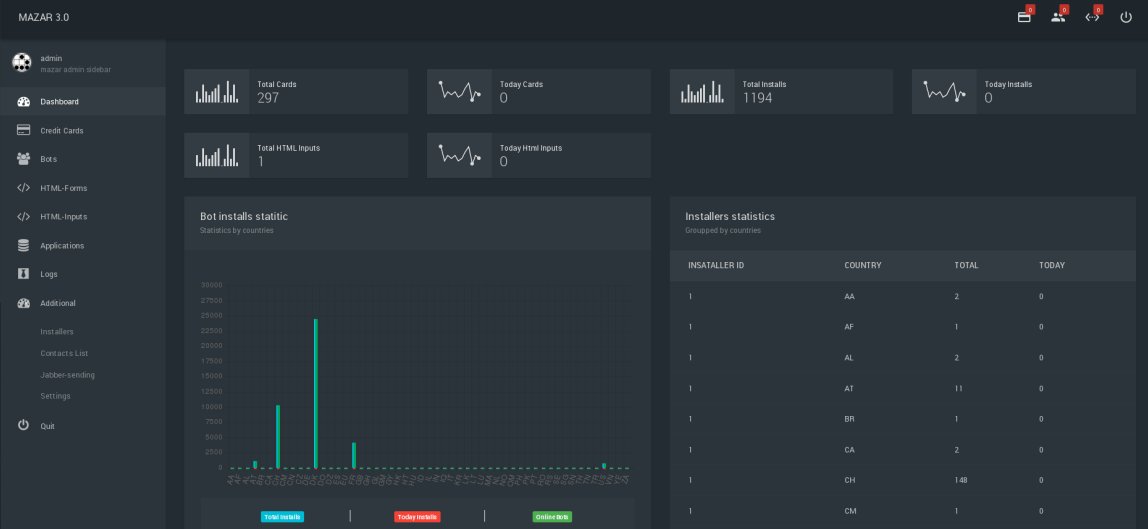This screenshot has height=529, width=1148.
Task: Click the line graph icon beside Today Cards
Action: 459,92
